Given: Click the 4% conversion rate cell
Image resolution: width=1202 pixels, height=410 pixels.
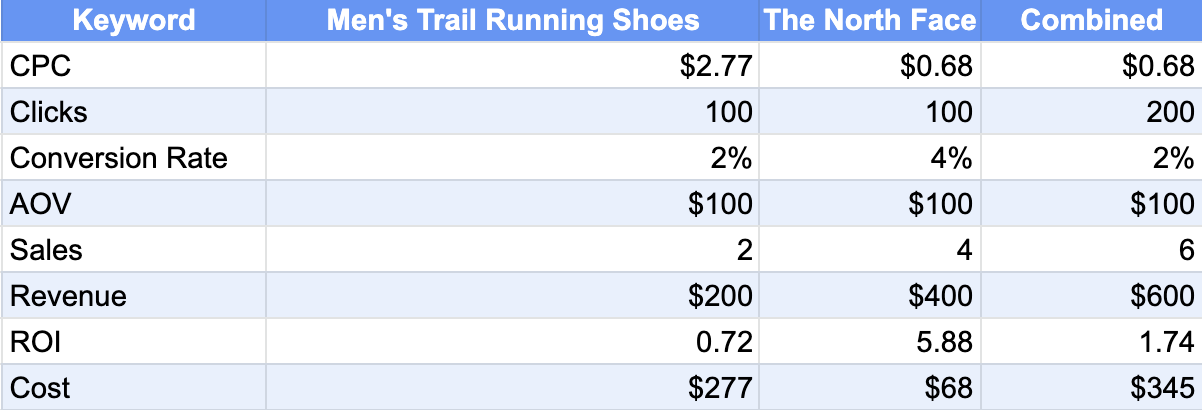Looking at the screenshot, I should tap(869, 158).
